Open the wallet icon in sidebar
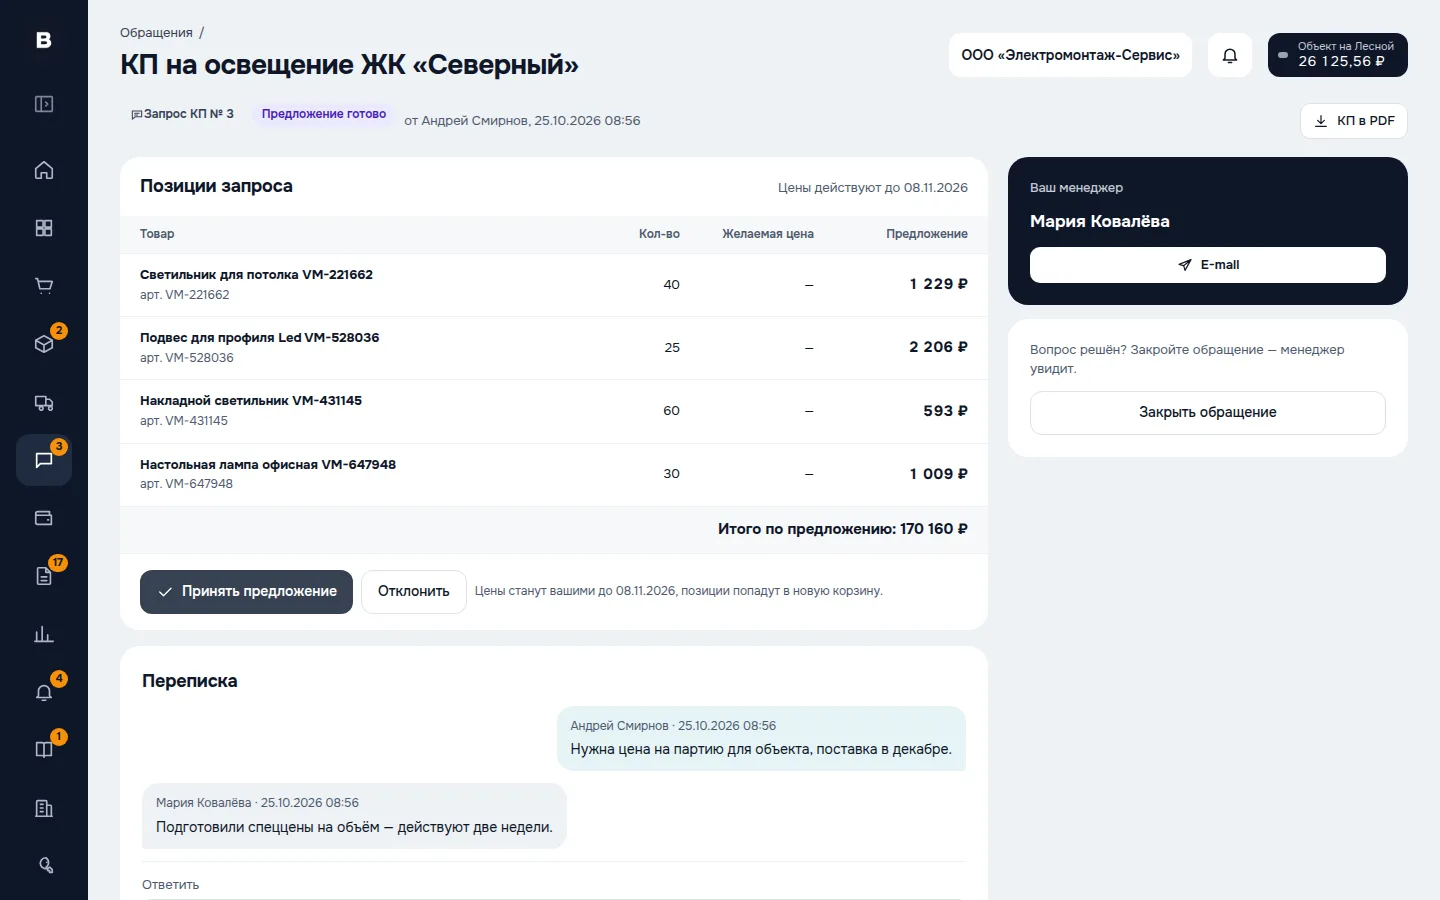The width and height of the screenshot is (1440, 900). pos(44,518)
